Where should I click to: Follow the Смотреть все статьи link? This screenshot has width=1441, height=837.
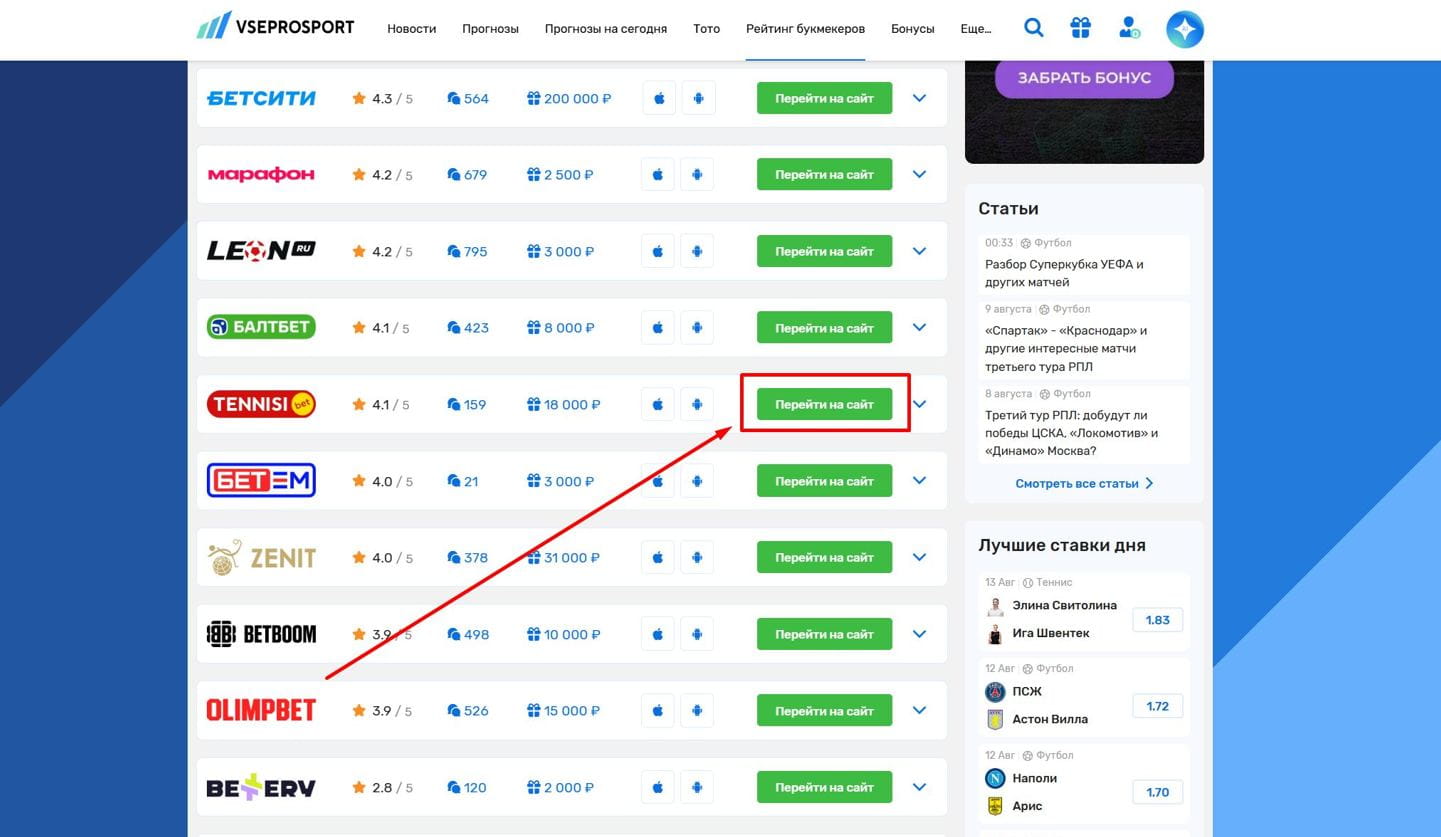coord(1084,484)
